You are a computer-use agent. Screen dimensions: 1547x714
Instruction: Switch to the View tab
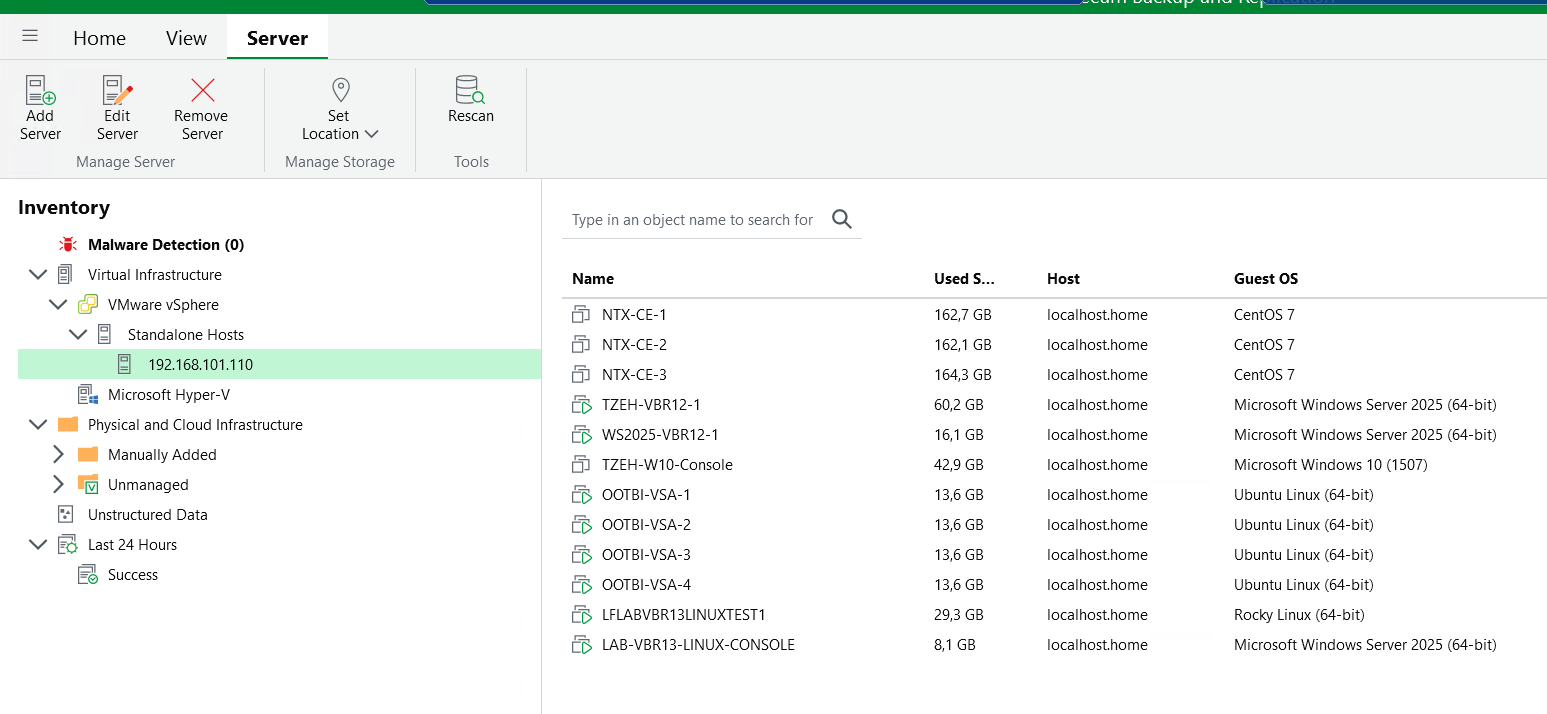tap(186, 37)
